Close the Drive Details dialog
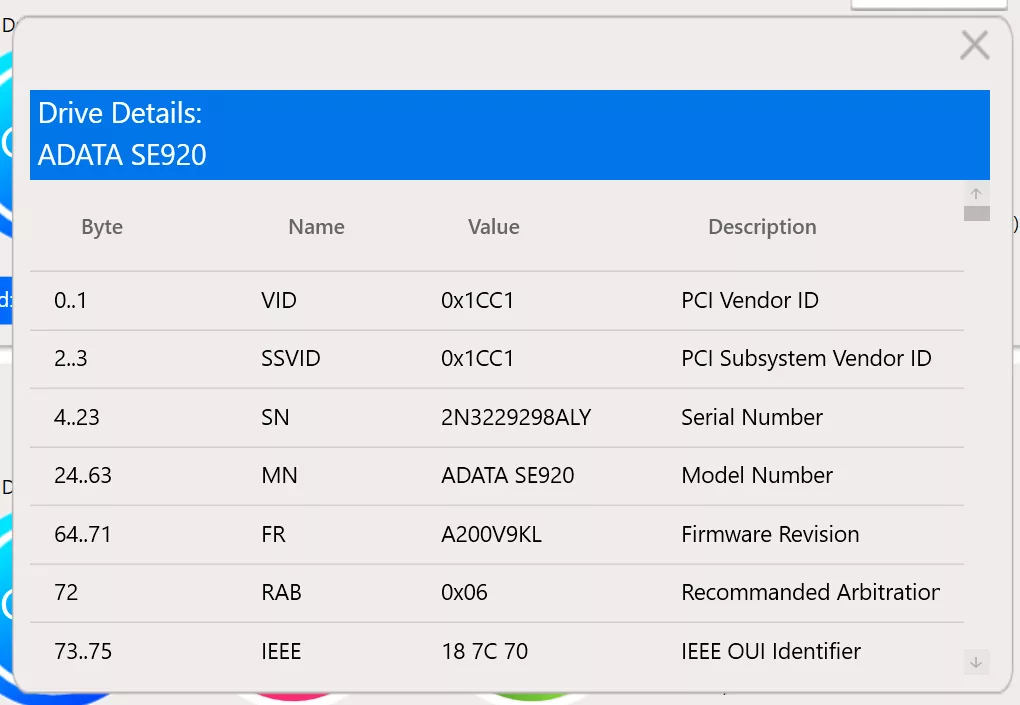The image size is (1020, 705). 974,46
